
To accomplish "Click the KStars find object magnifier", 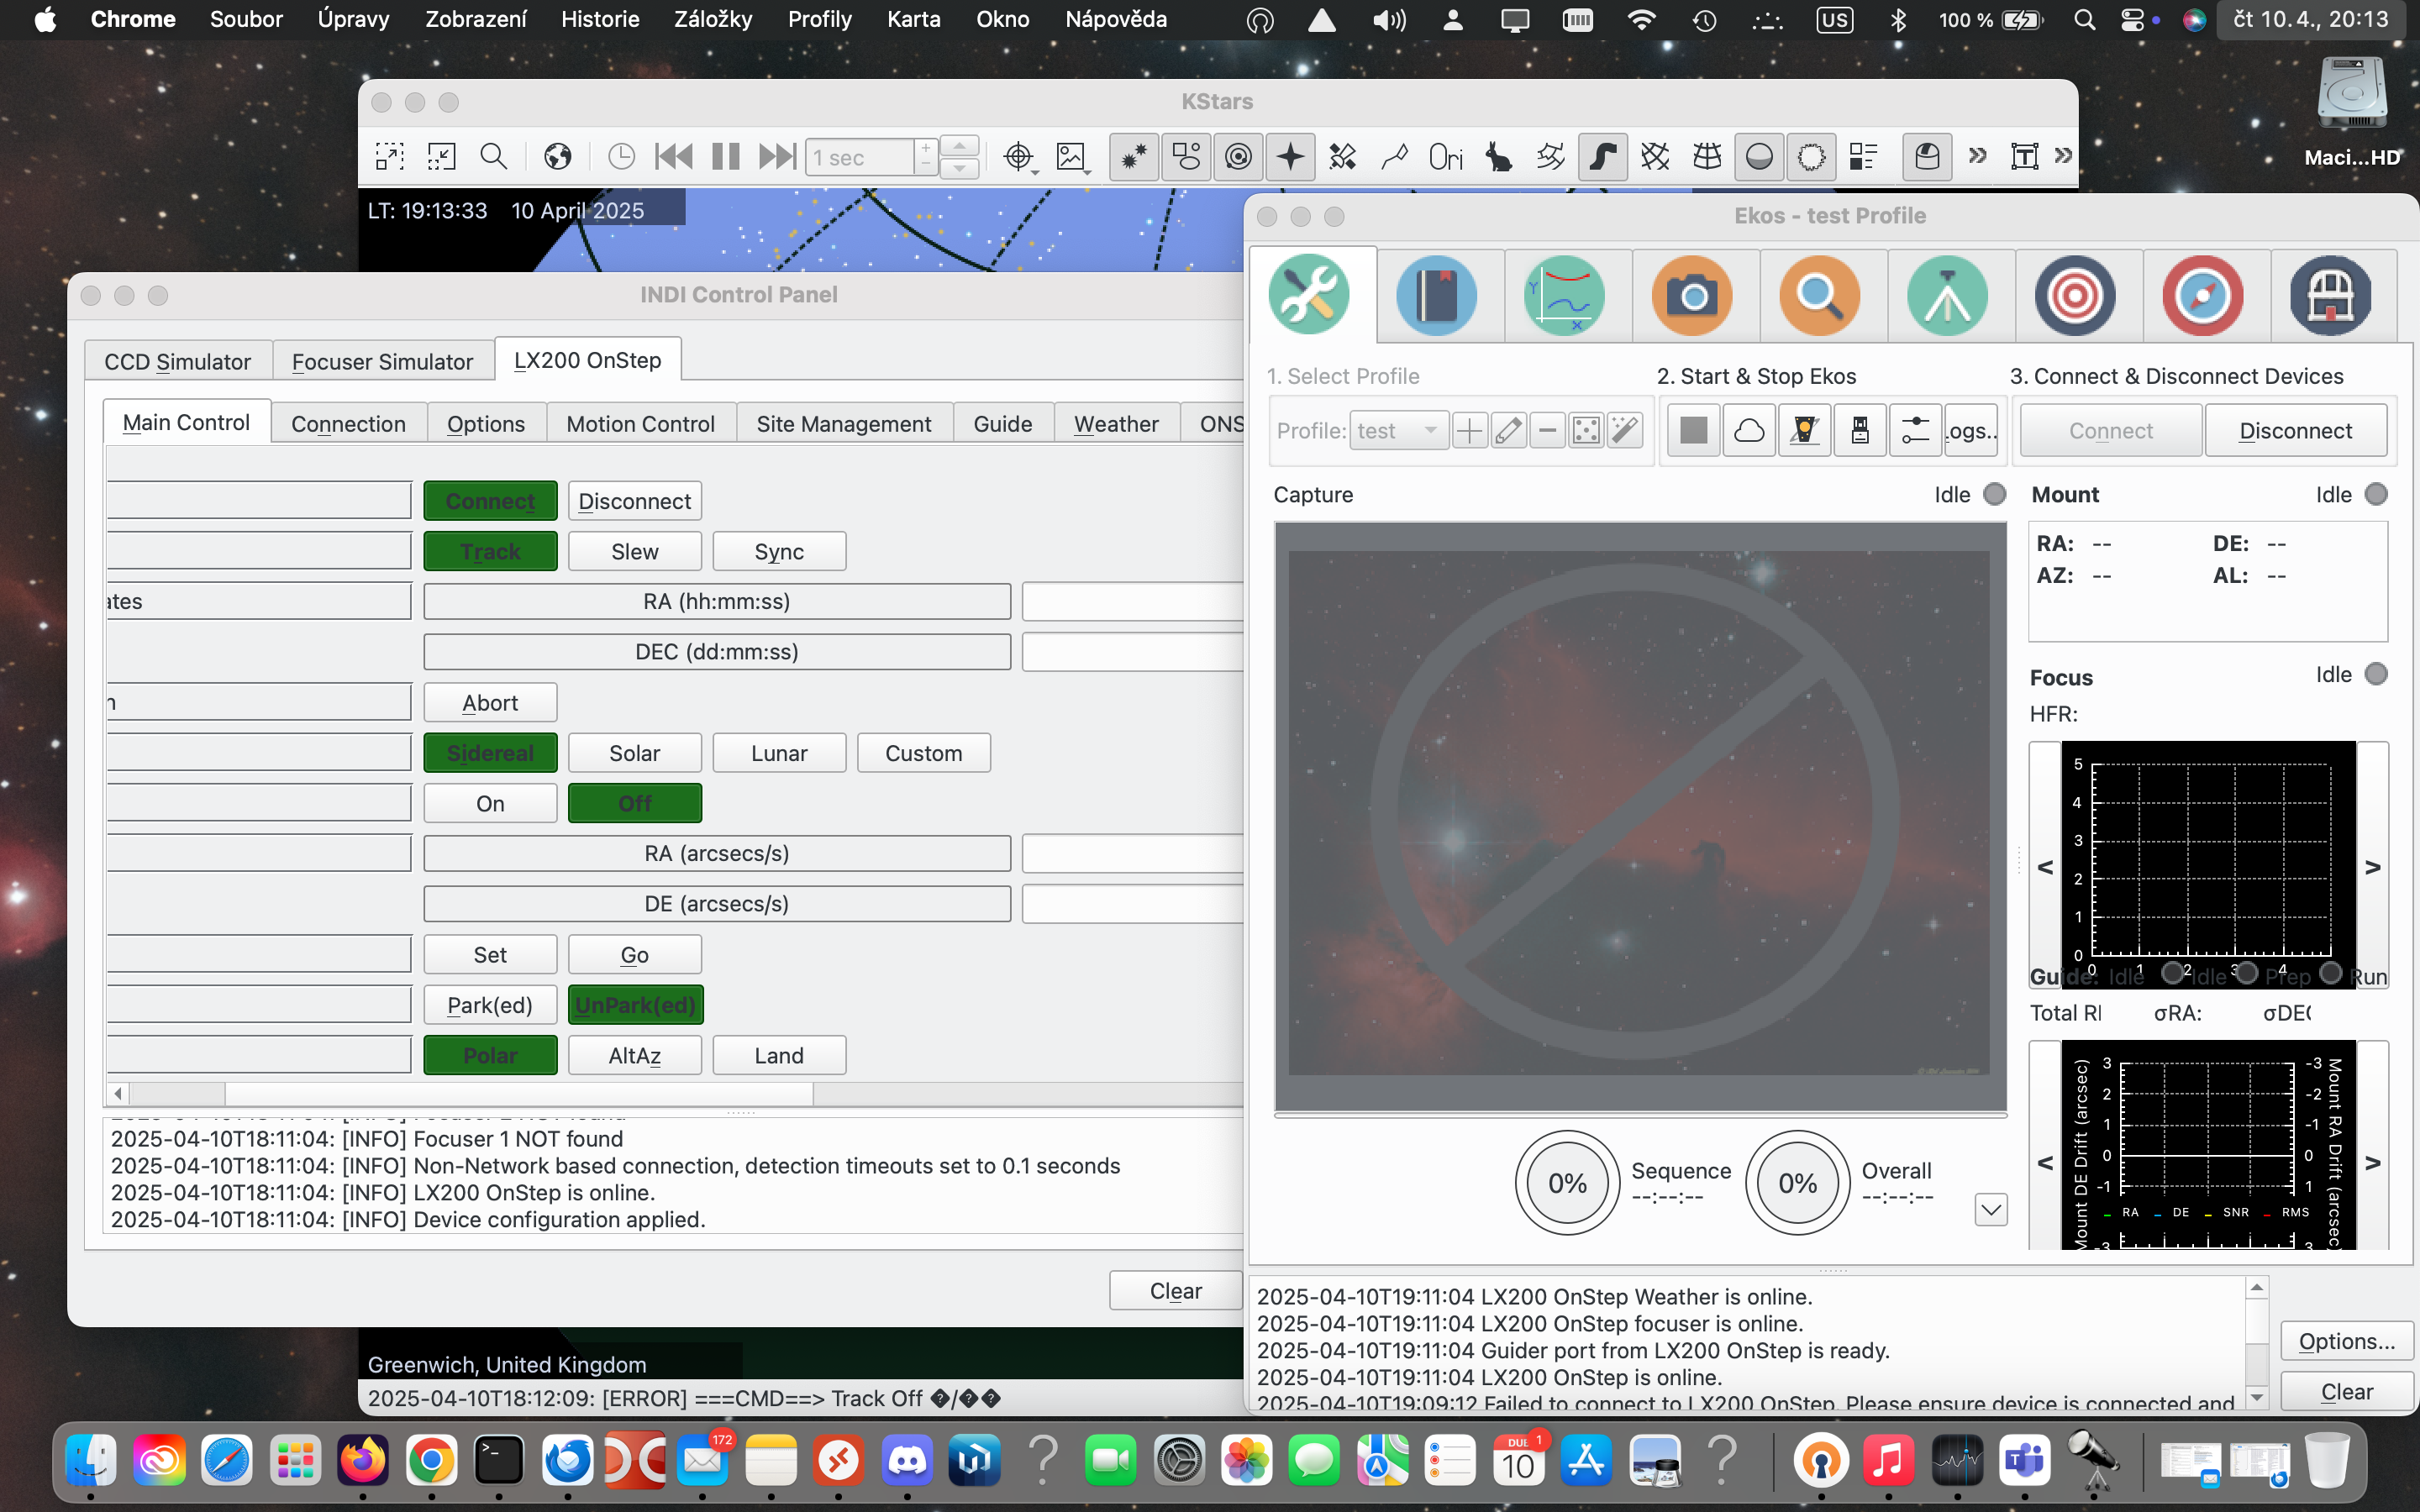I will [493, 157].
